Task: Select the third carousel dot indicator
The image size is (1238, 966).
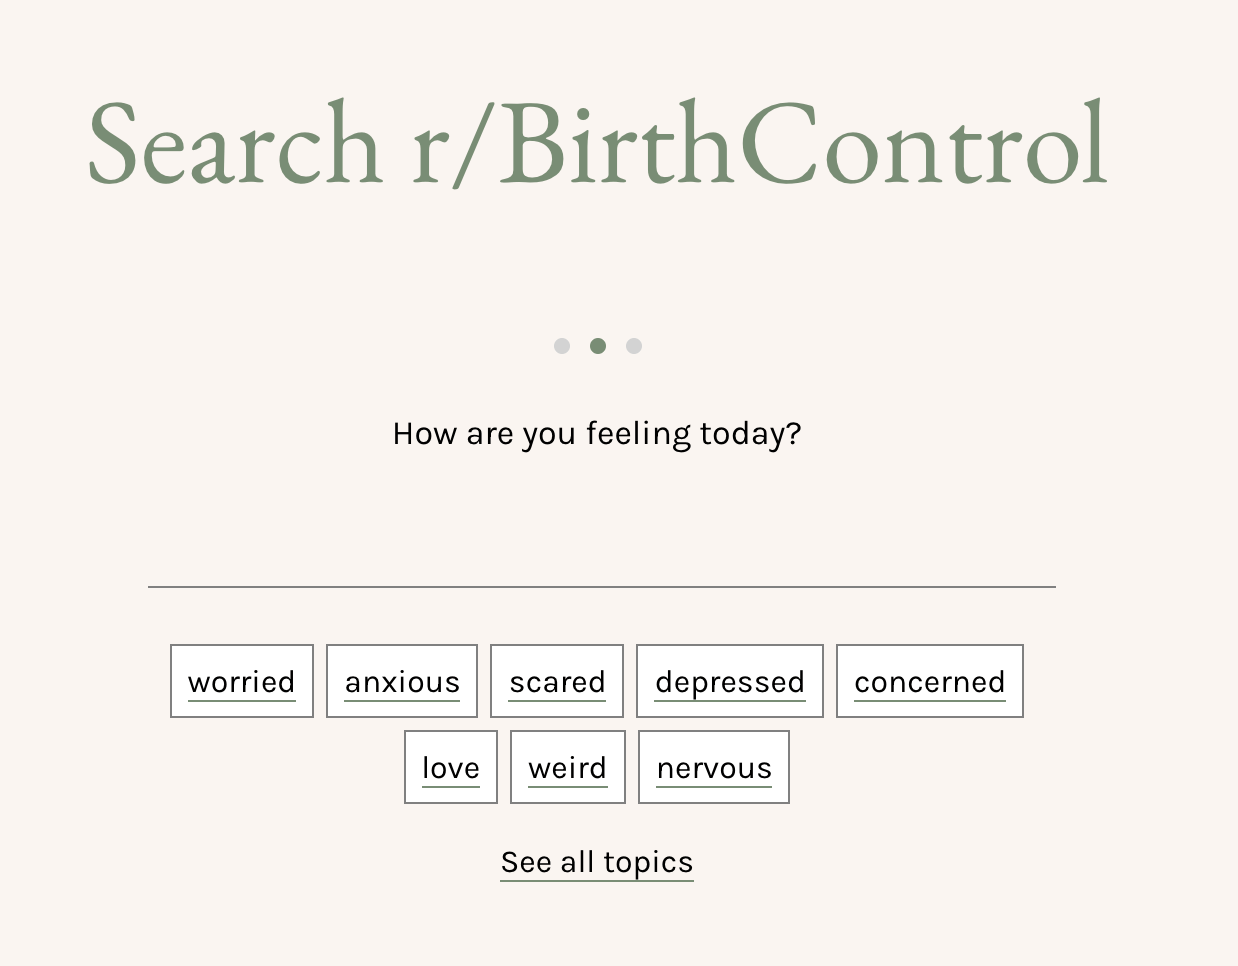Action: click(x=634, y=346)
